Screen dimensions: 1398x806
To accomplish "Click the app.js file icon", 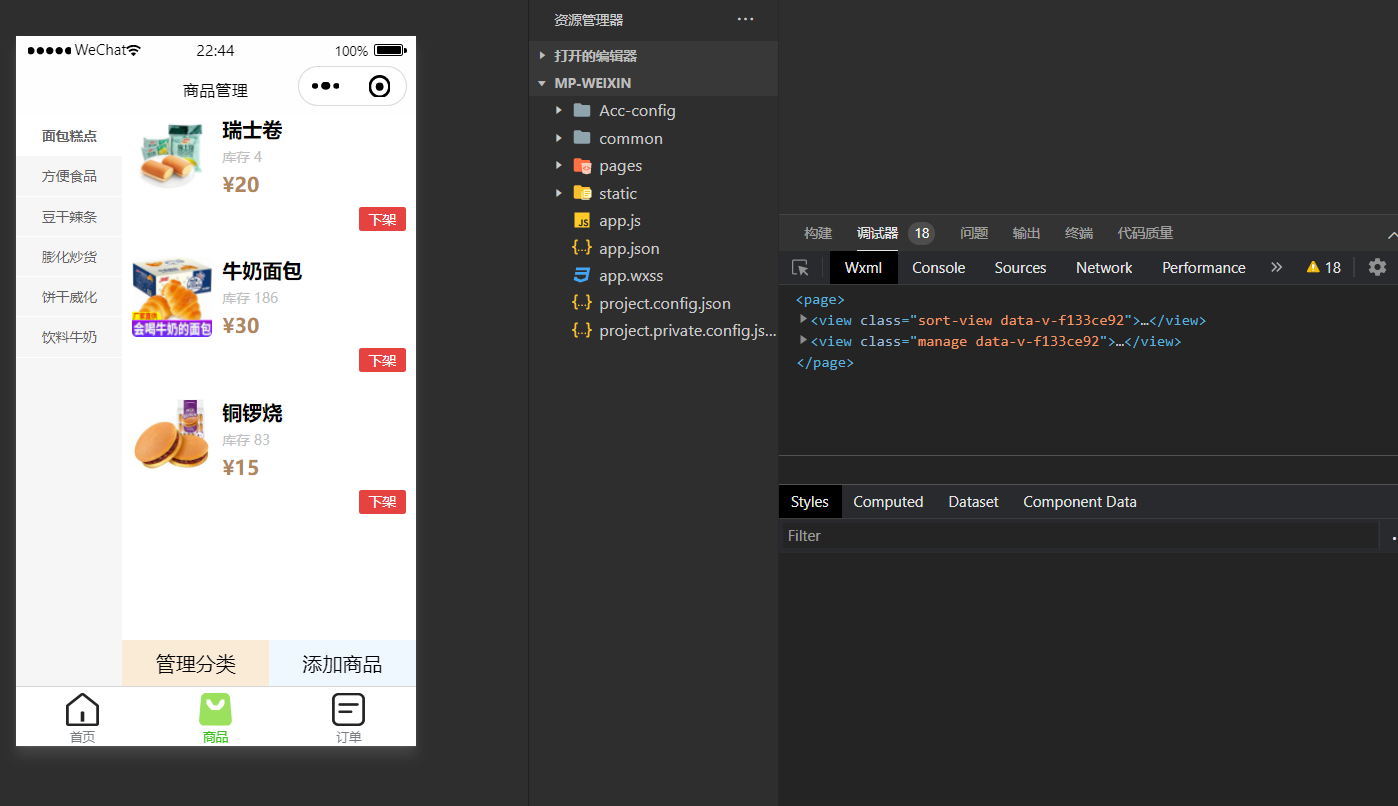I will pyautogui.click(x=582, y=220).
